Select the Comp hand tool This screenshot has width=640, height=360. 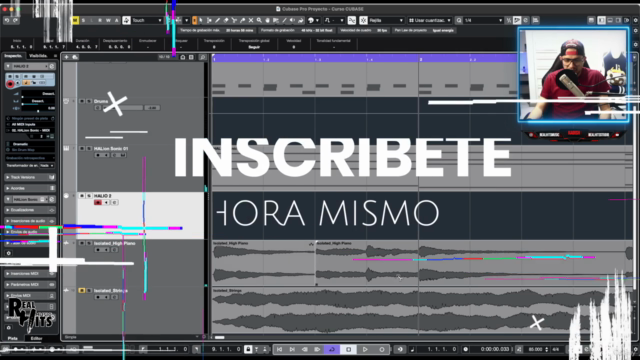[267, 20]
